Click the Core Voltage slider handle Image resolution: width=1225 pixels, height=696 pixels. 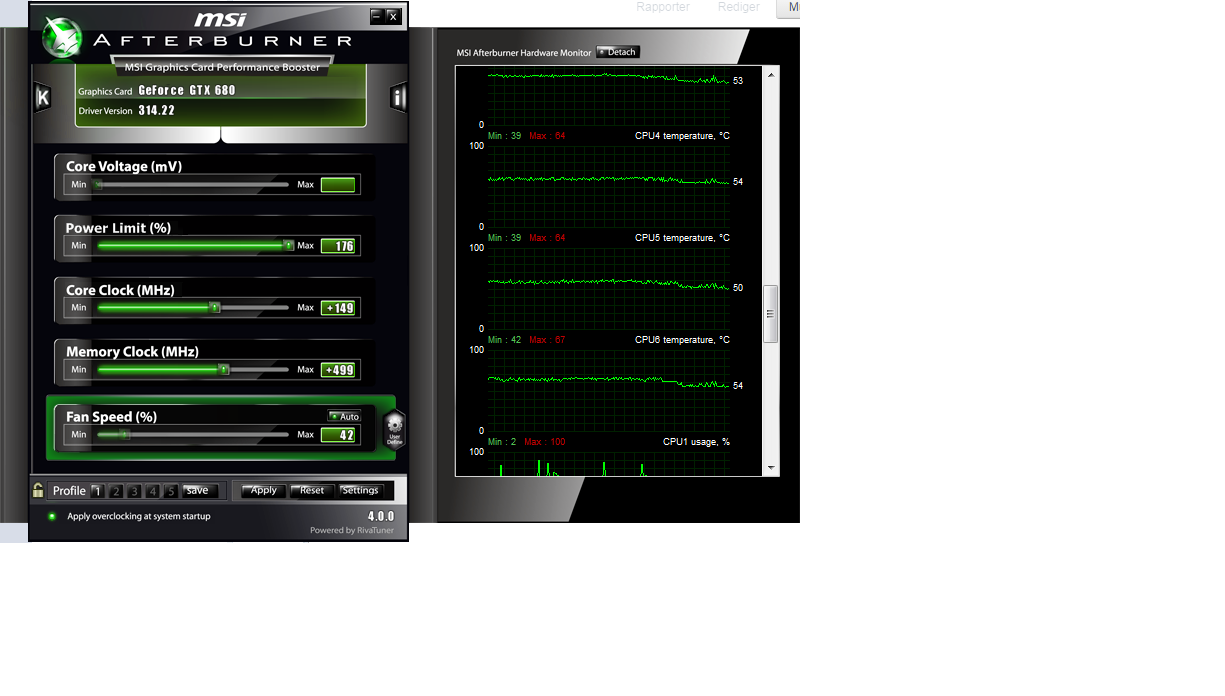[x=99, y=185]
